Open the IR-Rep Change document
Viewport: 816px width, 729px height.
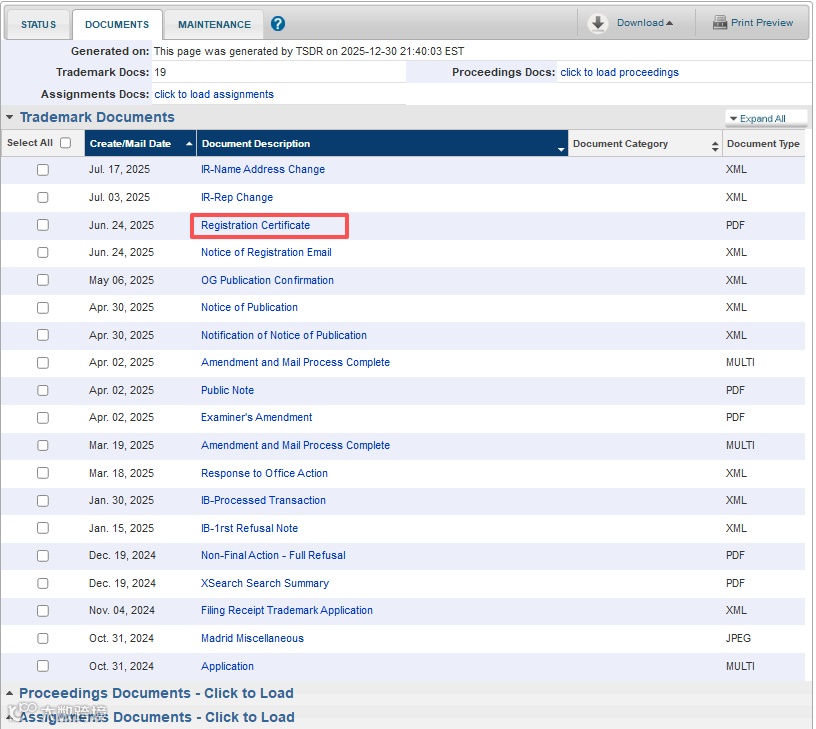(237, 197)
